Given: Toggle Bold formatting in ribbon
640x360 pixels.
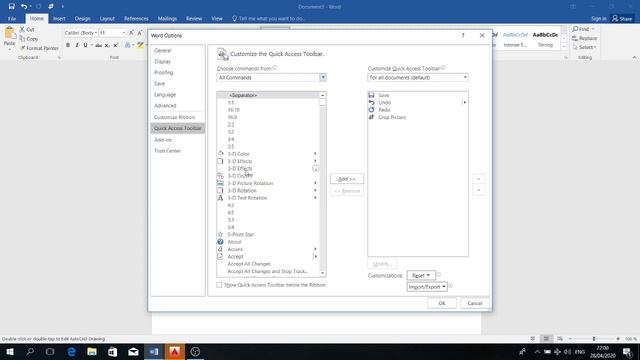Looking at the screenshot, I should pos(68,45).
